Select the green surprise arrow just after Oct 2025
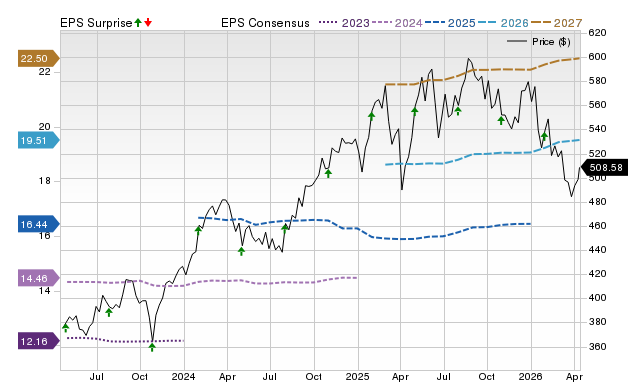This screenshot has height=382, width=640. (501, 120)
